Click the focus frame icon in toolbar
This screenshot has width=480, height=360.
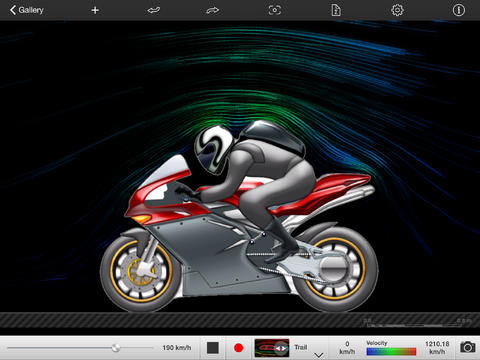point(275,10)
